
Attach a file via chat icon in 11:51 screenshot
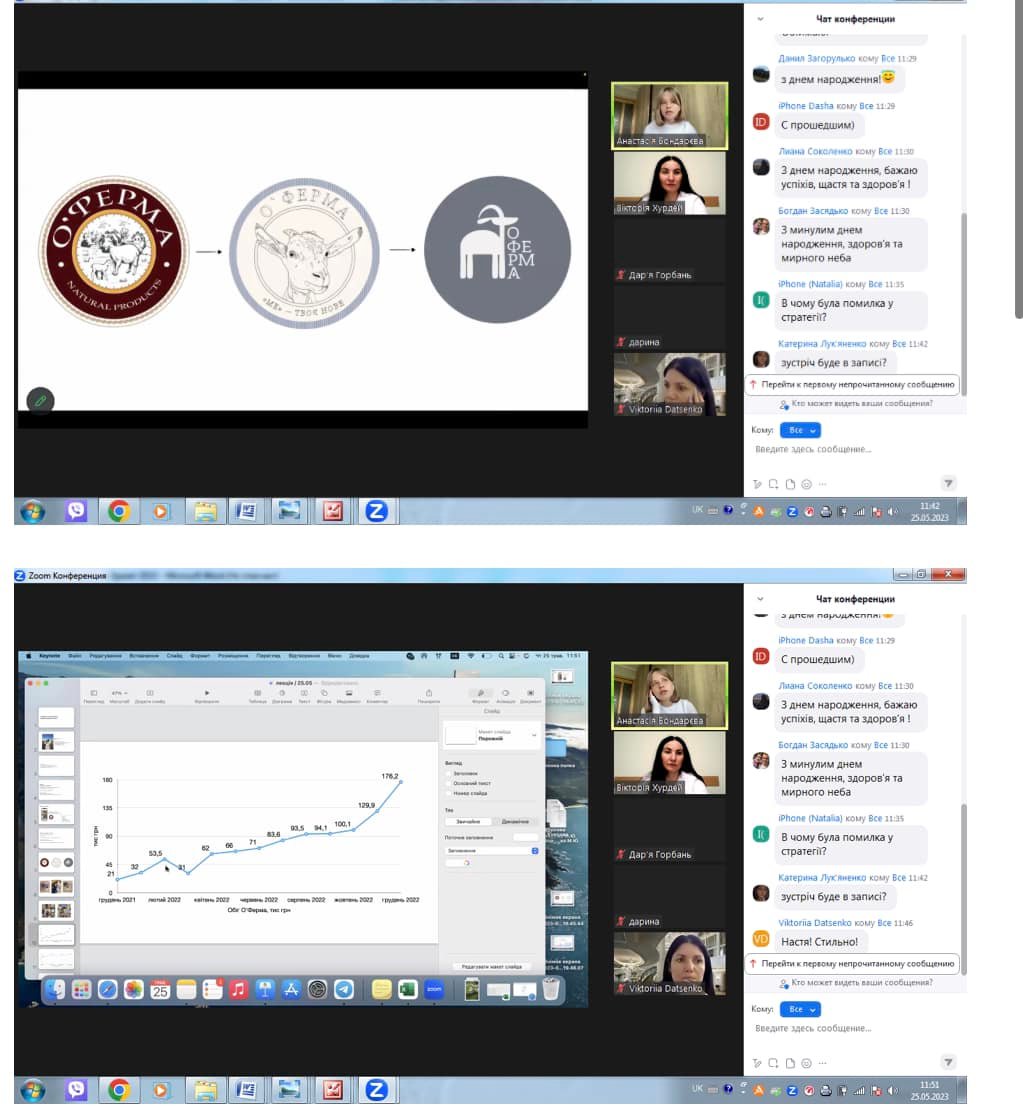(790, 1064)
